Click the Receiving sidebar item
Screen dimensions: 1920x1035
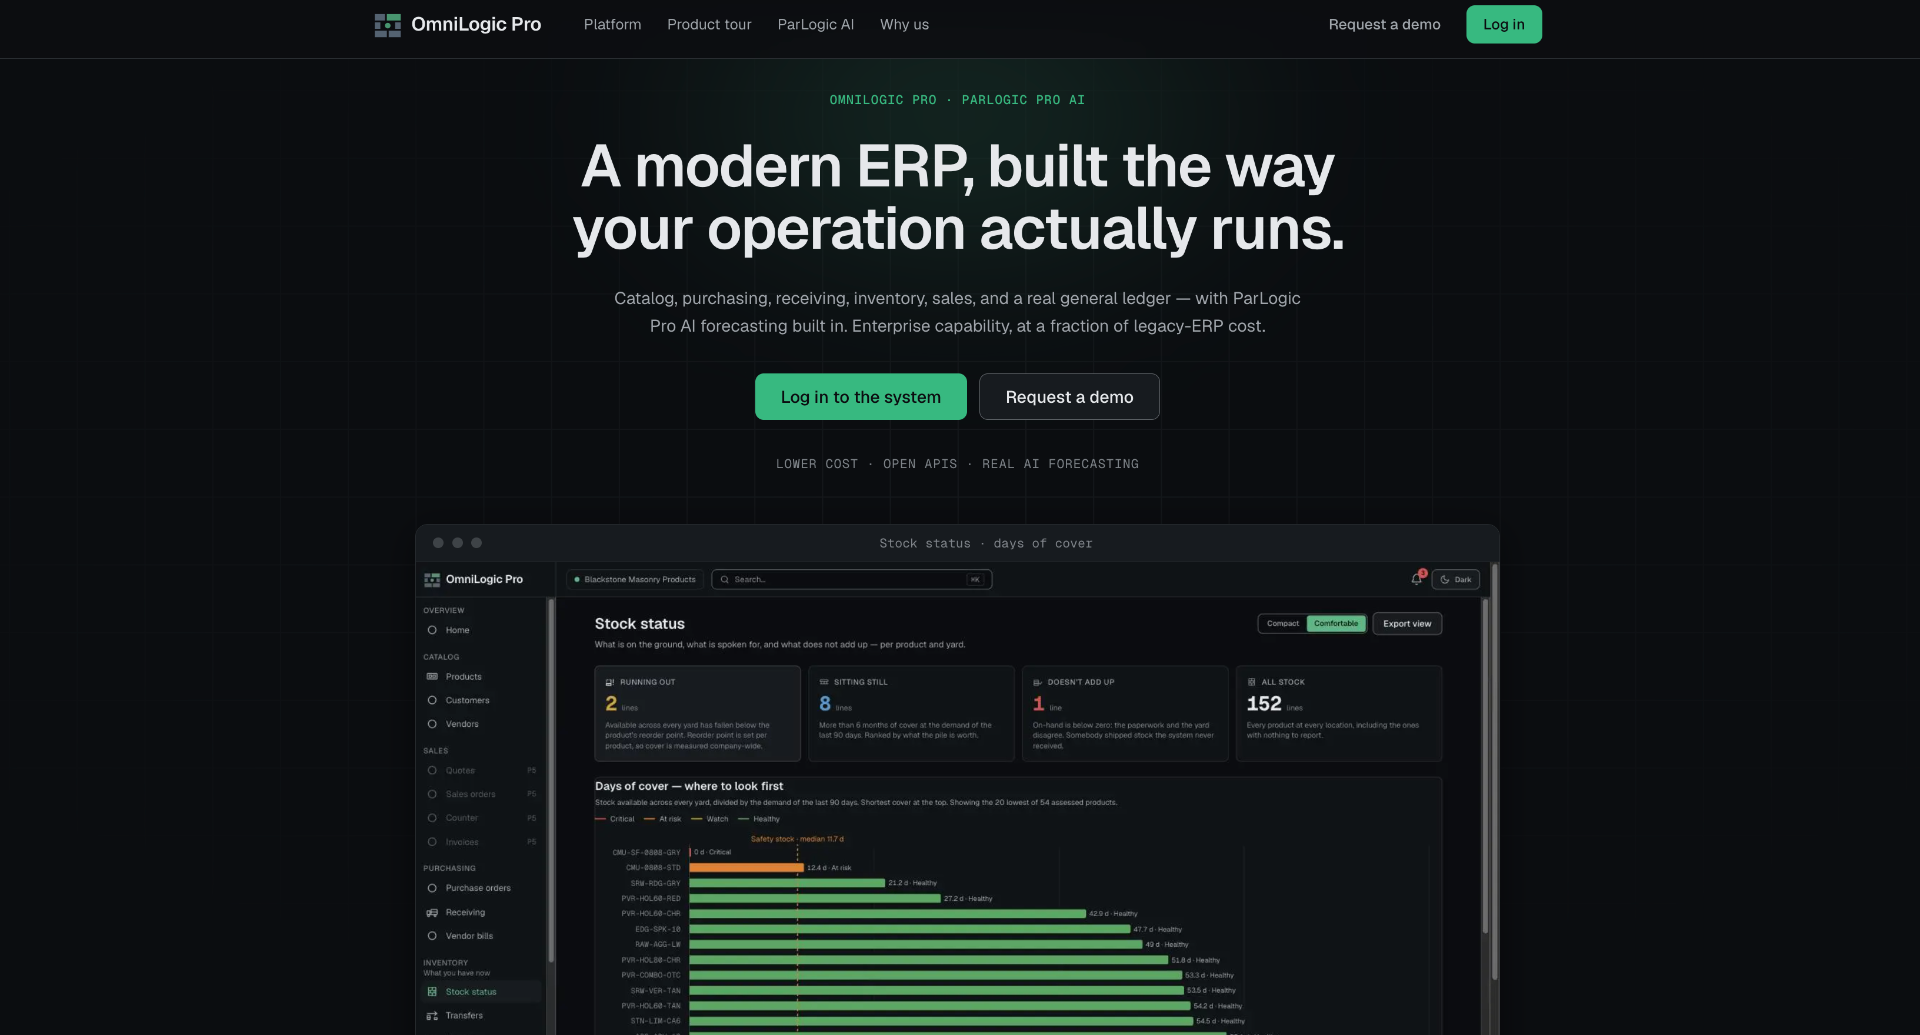482,912
